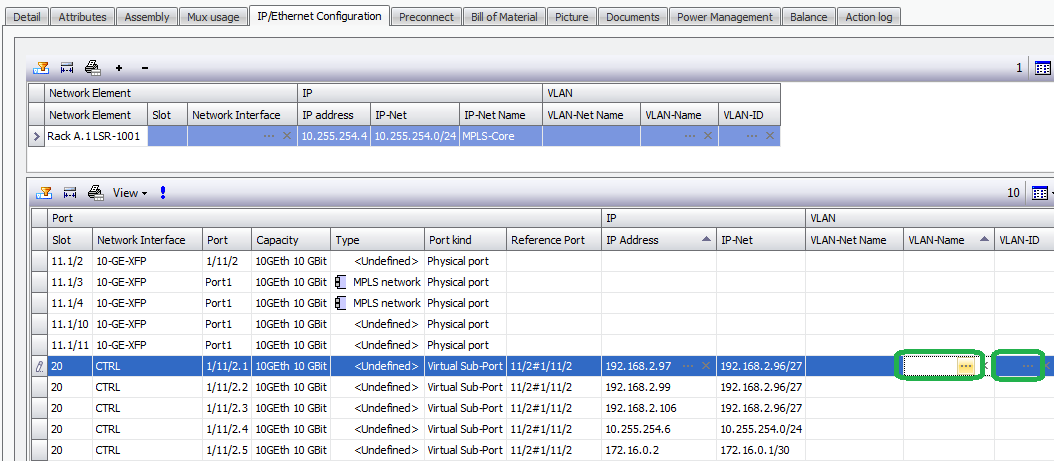
Task: Switch to the Attributes tab
Action: click(82, 17)
